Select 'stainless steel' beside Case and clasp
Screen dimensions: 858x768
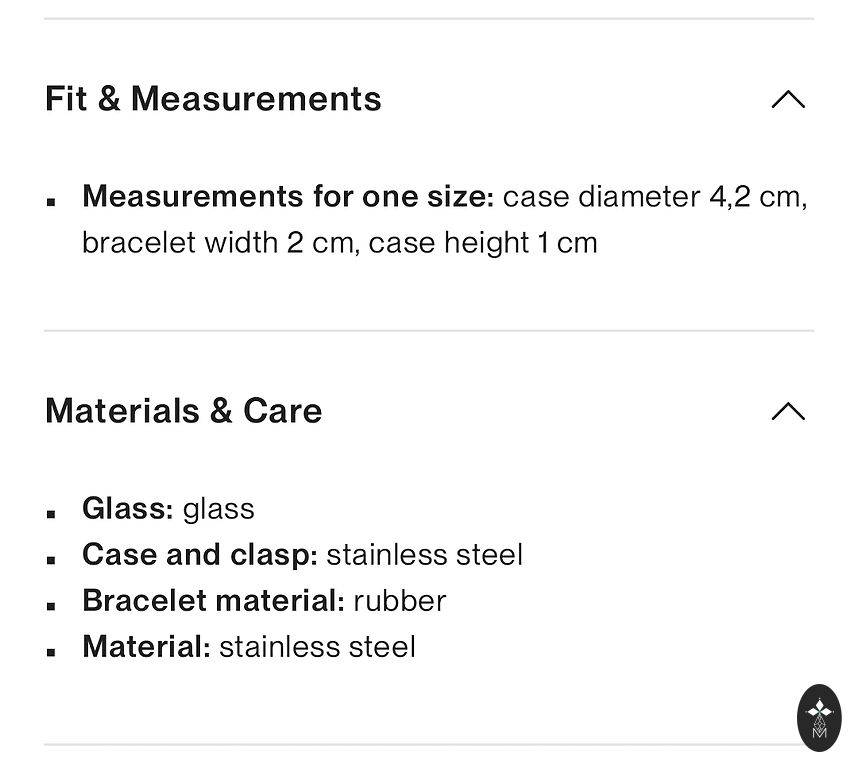(x=424, y=555)
